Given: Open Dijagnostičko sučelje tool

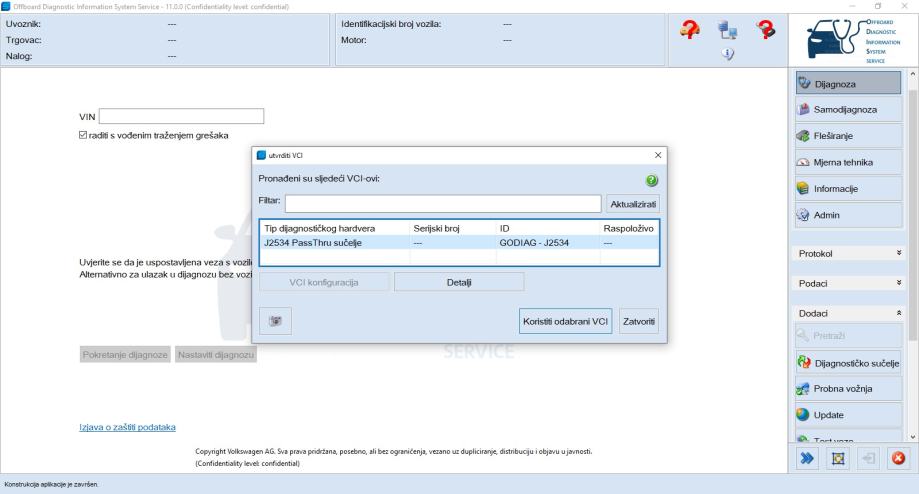Looking at the screenshot, I should pos(848,363).
